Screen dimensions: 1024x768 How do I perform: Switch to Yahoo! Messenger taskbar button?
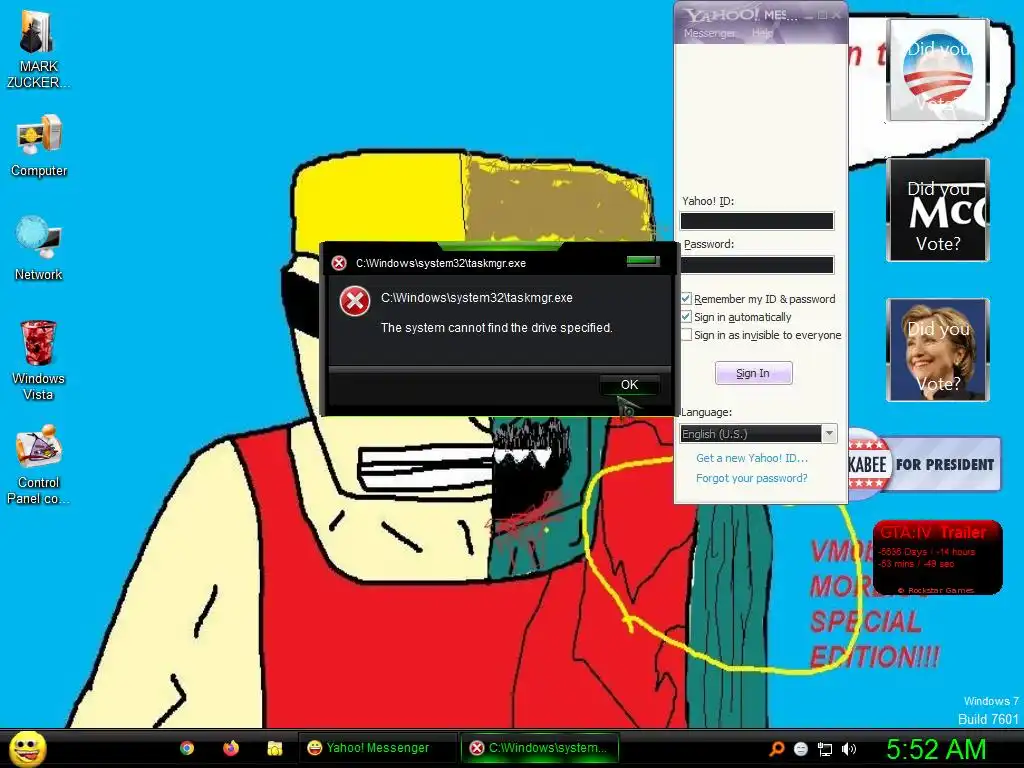[377, 748]
